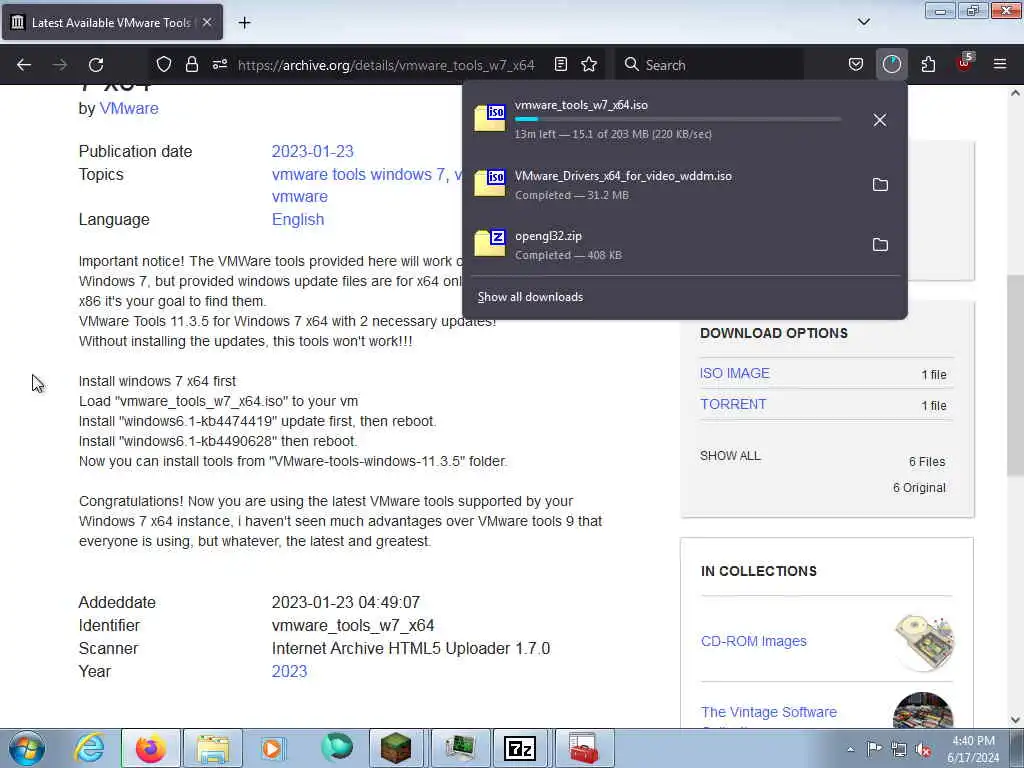Cancel the vmware_tools_w7_x64.iso download
1024x768 pixels.
[x=880, y=120]
